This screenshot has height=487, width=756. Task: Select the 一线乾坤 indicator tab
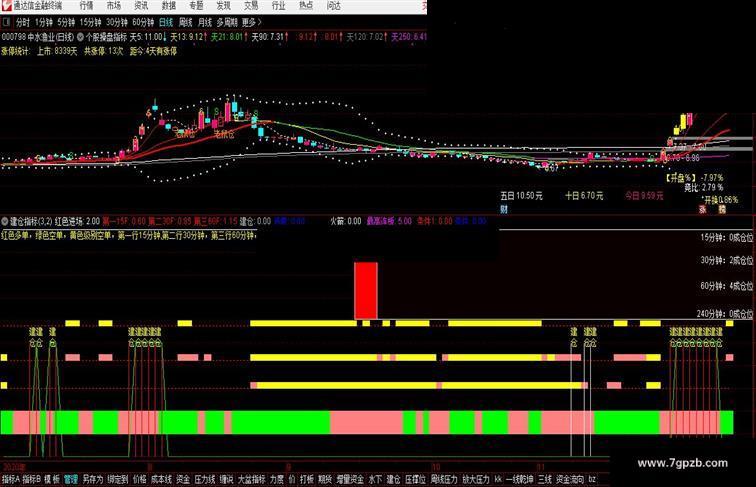[x=520, y=479]
